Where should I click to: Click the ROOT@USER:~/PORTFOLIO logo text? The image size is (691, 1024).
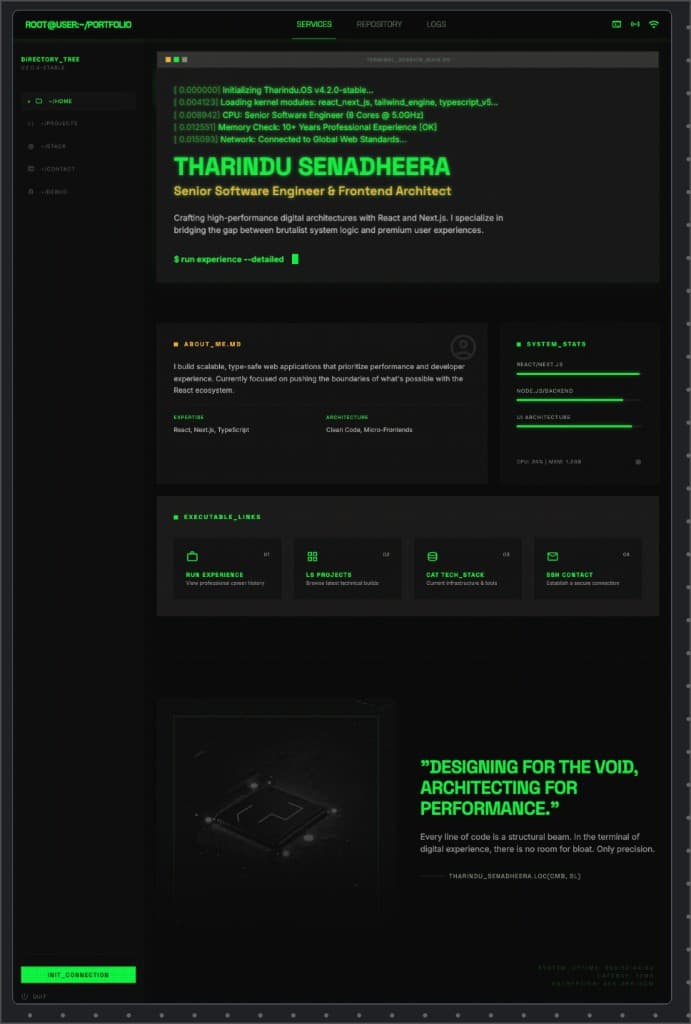(x=78, y=25)
